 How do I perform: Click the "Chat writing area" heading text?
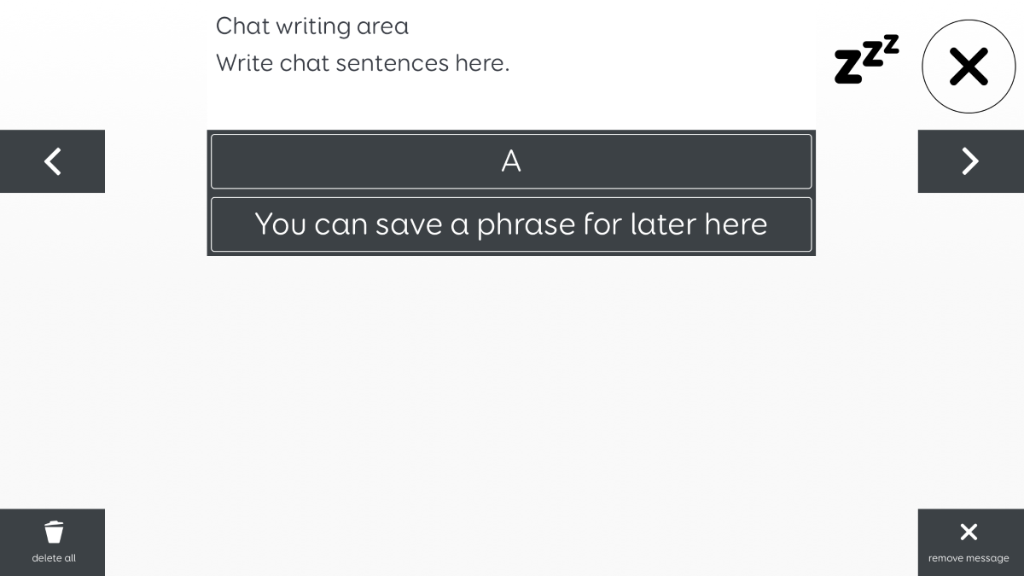point(312,26)
